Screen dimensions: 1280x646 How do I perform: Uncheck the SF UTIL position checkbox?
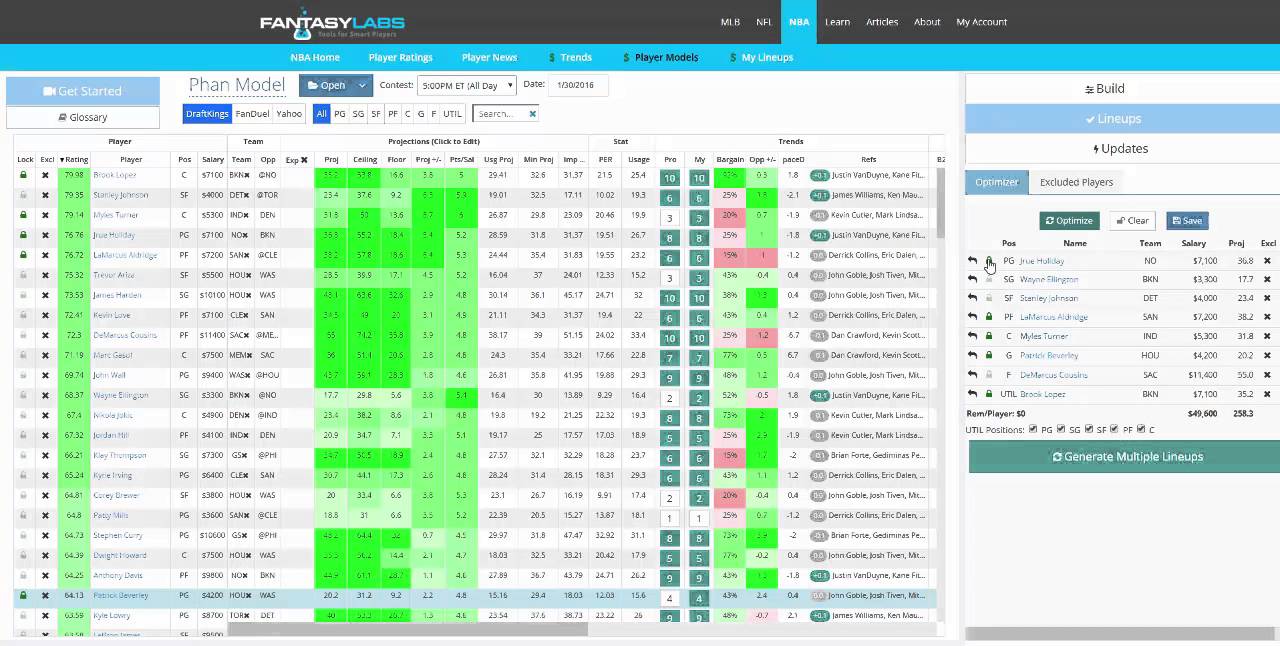pos(1088,429)
